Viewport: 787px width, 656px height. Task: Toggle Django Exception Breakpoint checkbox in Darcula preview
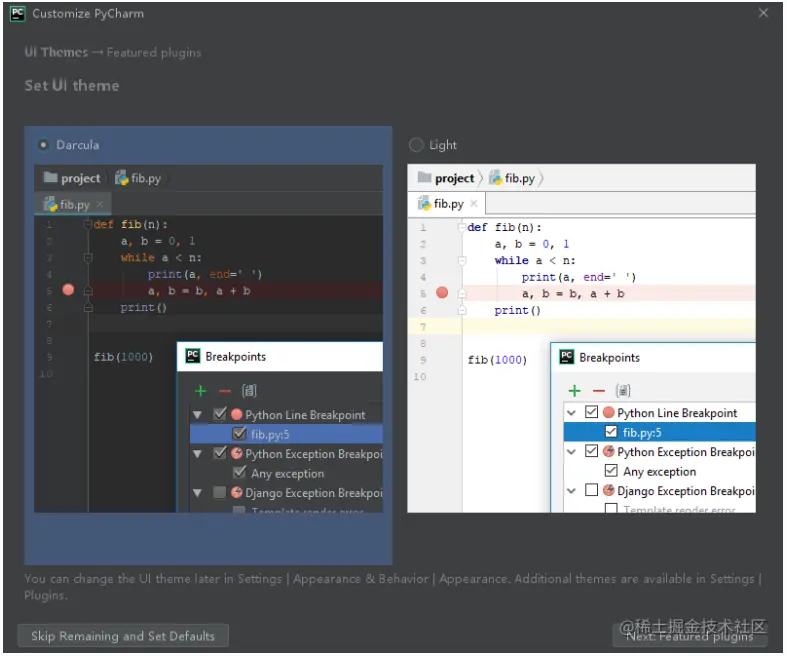219,492
